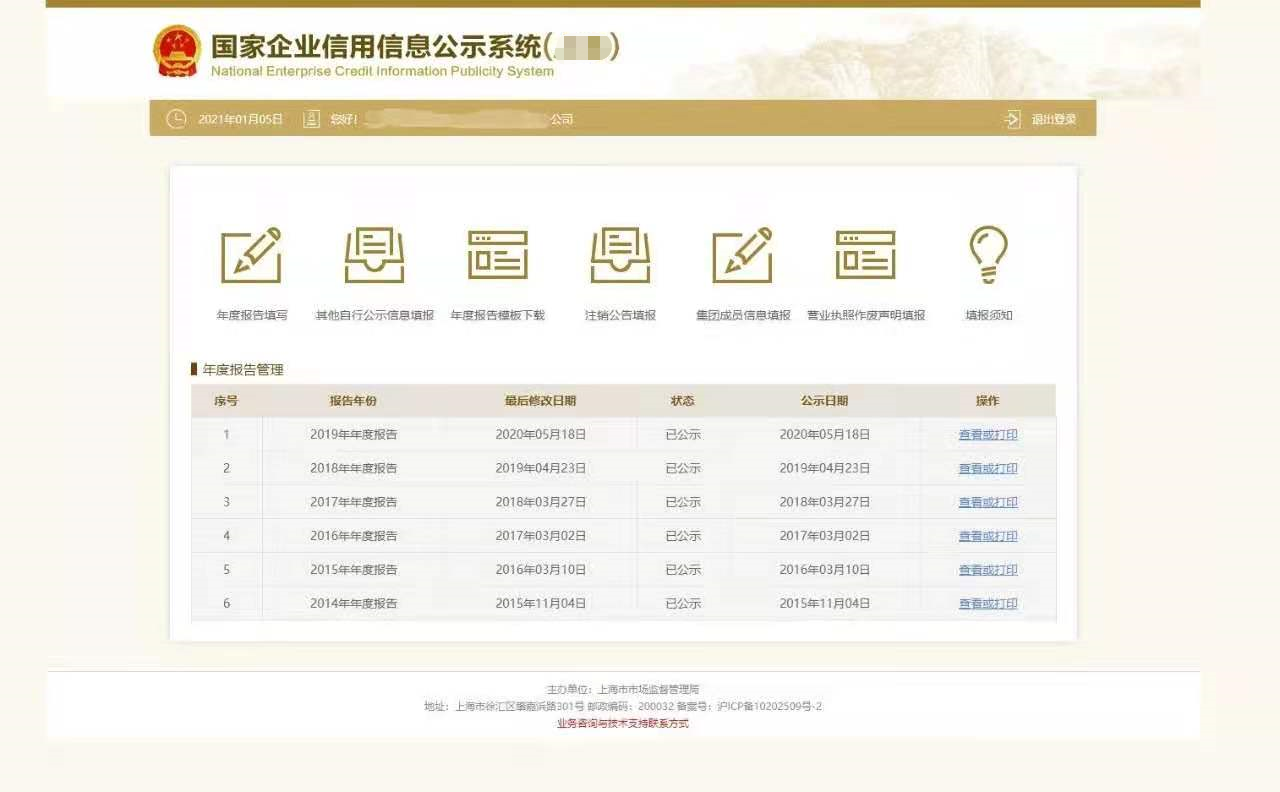The width and height of the screenshot is (1280, 792).
Task: Click the 其他自行公示信息填报 label
Action: [375, 315]
